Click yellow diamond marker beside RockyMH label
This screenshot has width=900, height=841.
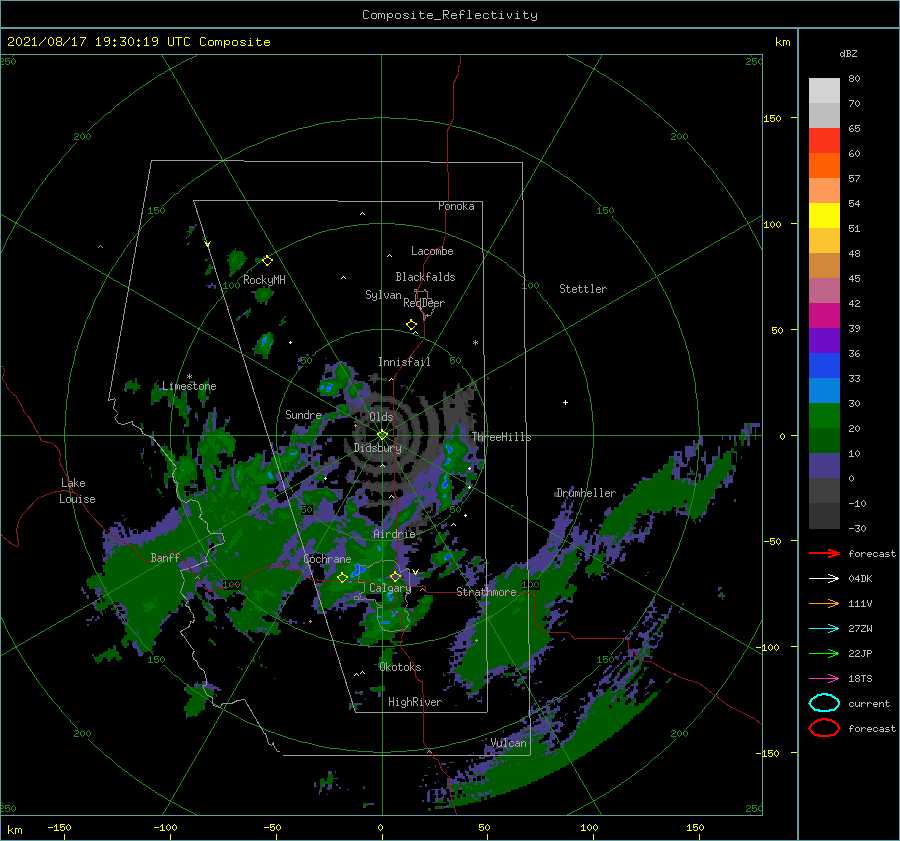267,261
